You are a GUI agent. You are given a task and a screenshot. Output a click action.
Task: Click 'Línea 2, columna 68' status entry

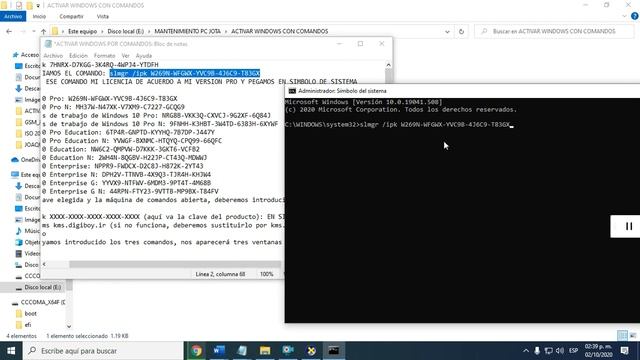click(220, 274)
